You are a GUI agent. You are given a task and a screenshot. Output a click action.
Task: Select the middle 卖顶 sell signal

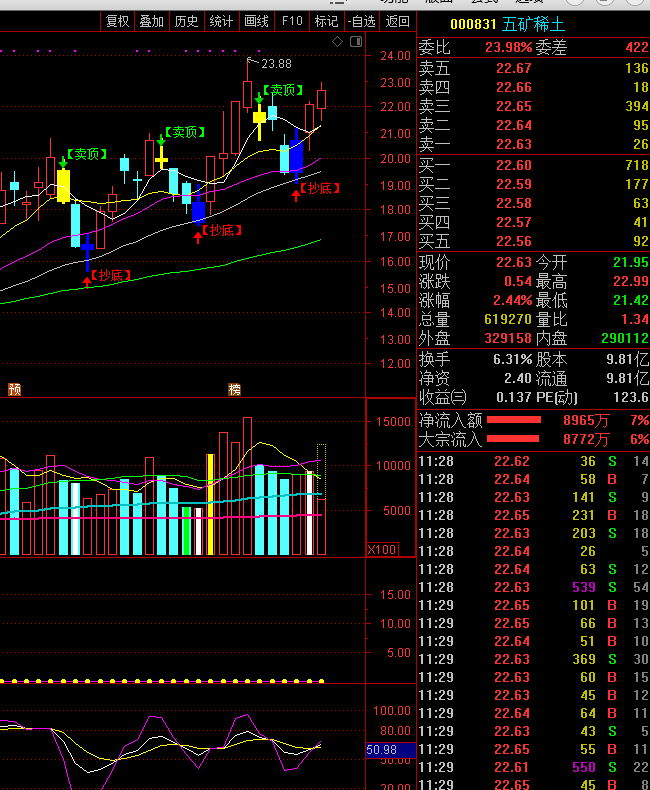point(185,132)
